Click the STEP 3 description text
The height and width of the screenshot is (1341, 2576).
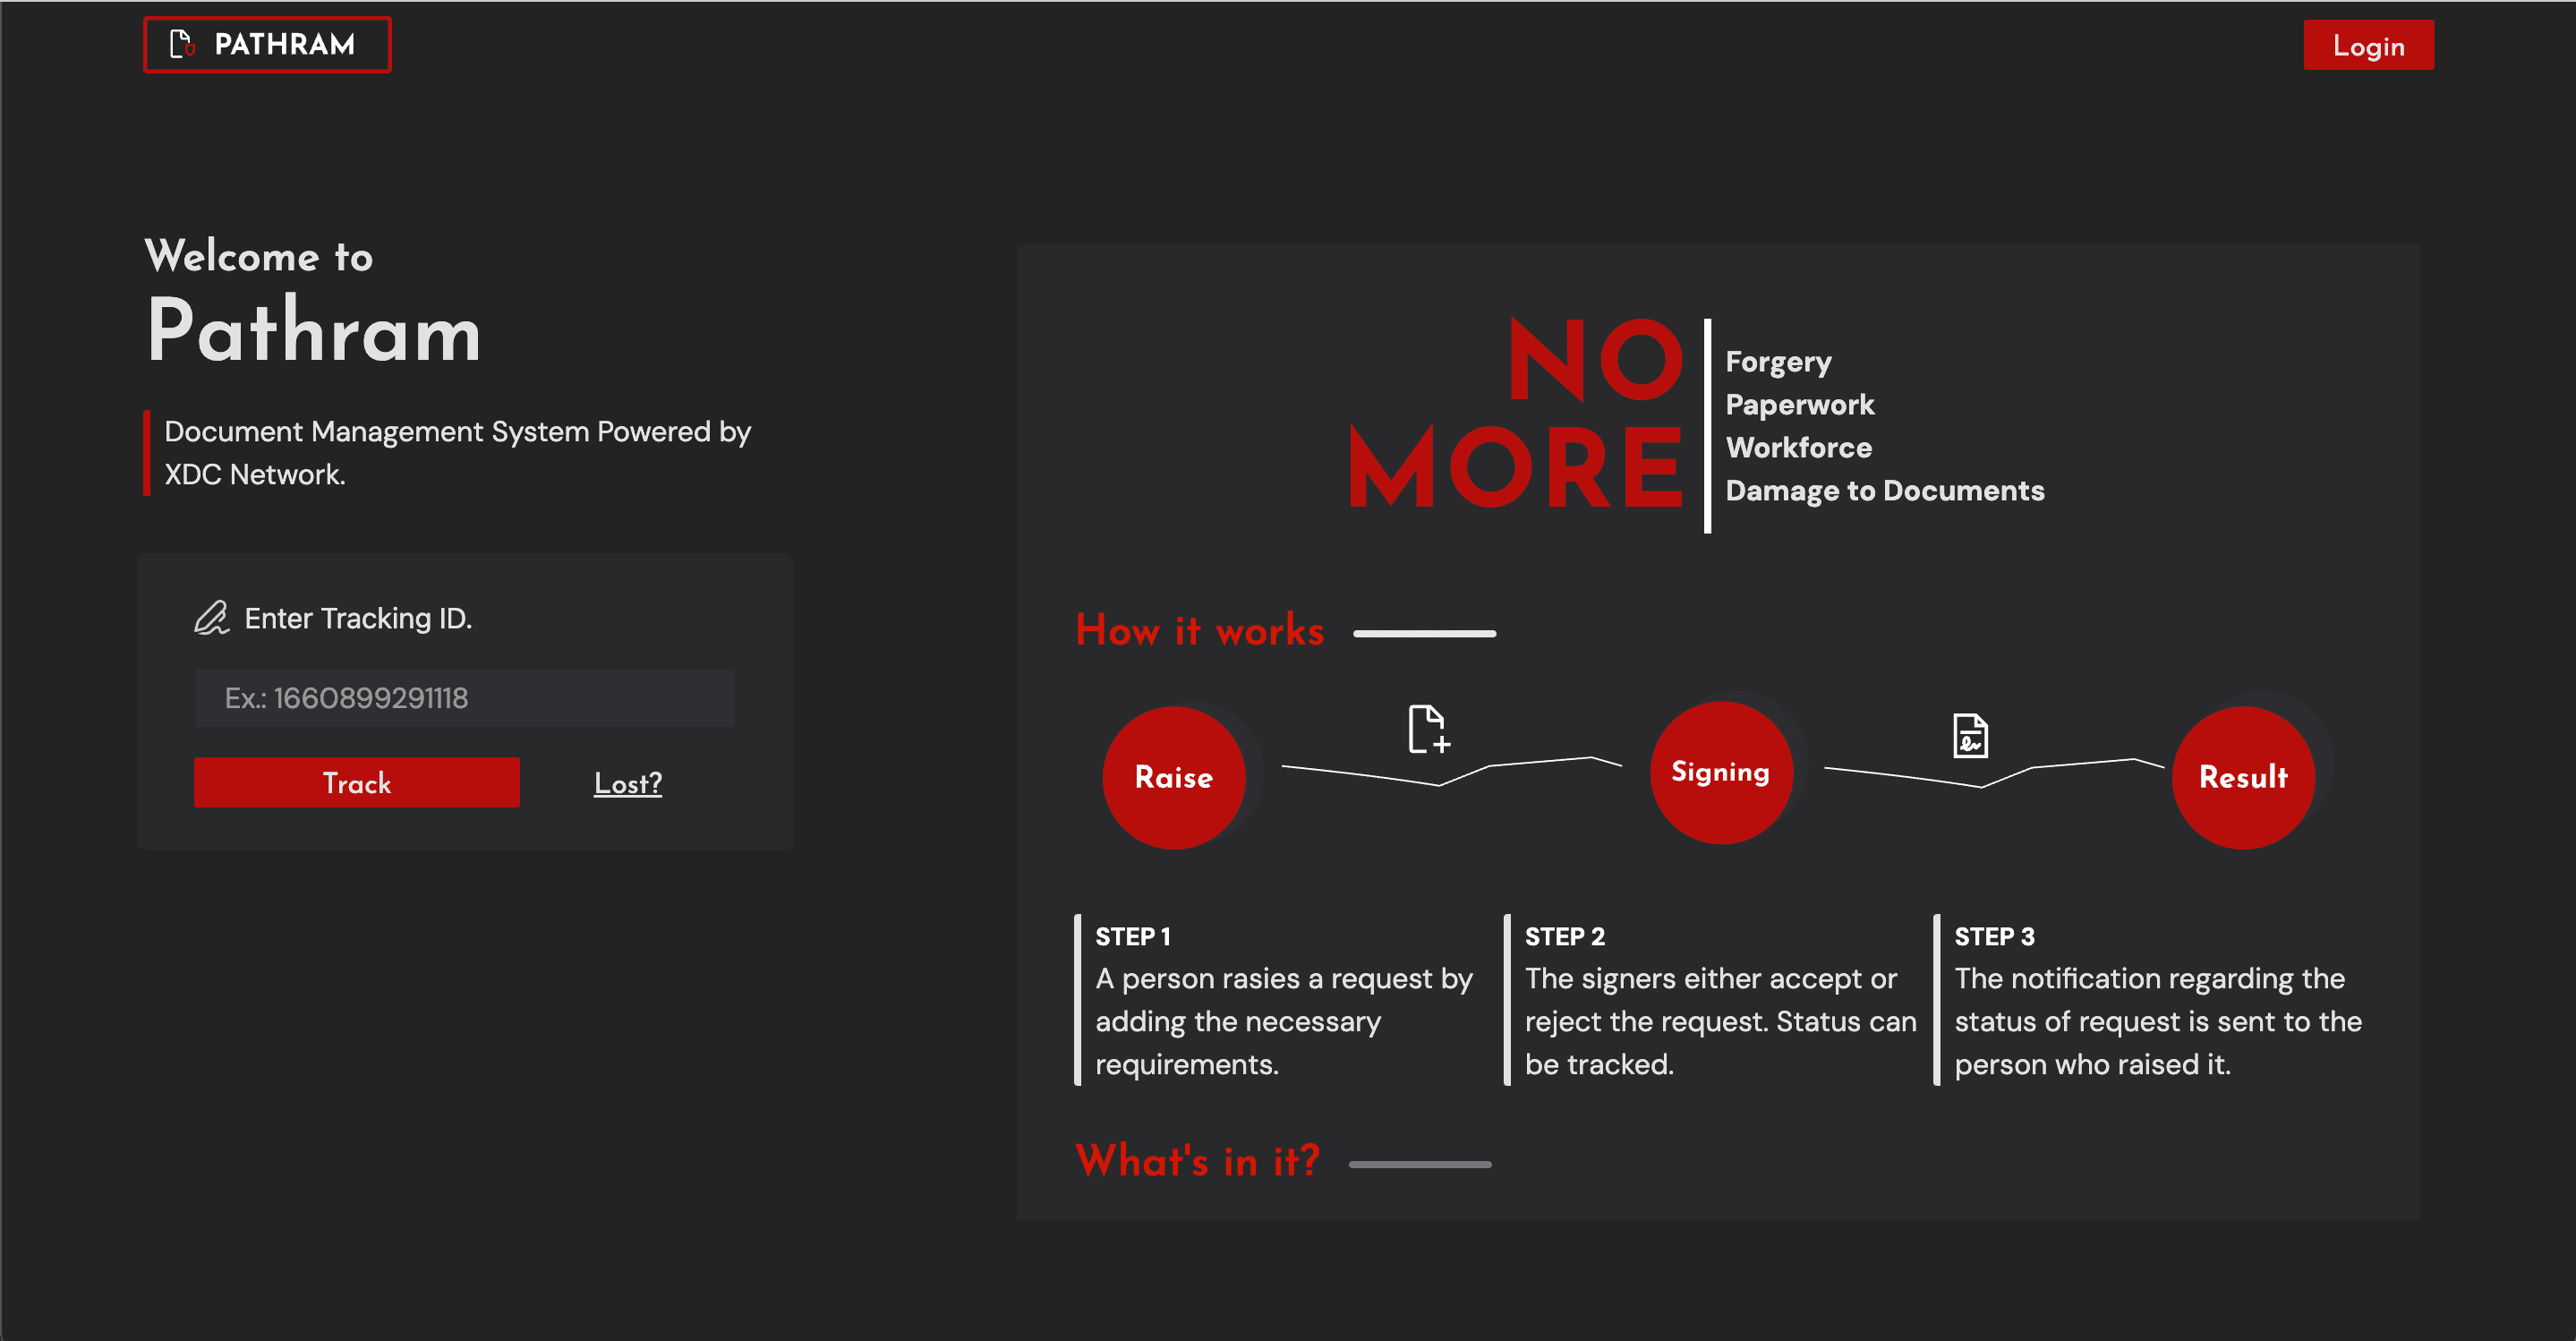pos(2157,1021)
